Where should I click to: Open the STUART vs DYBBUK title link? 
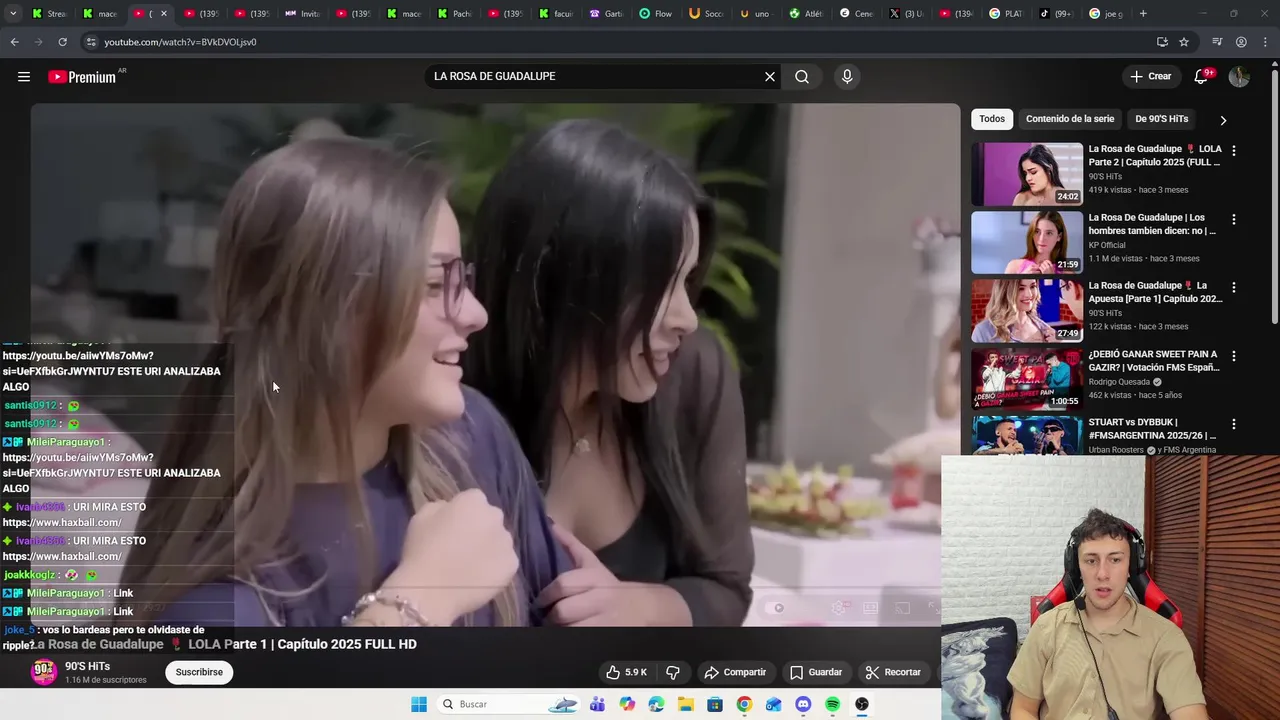(x=1152, y=429)
